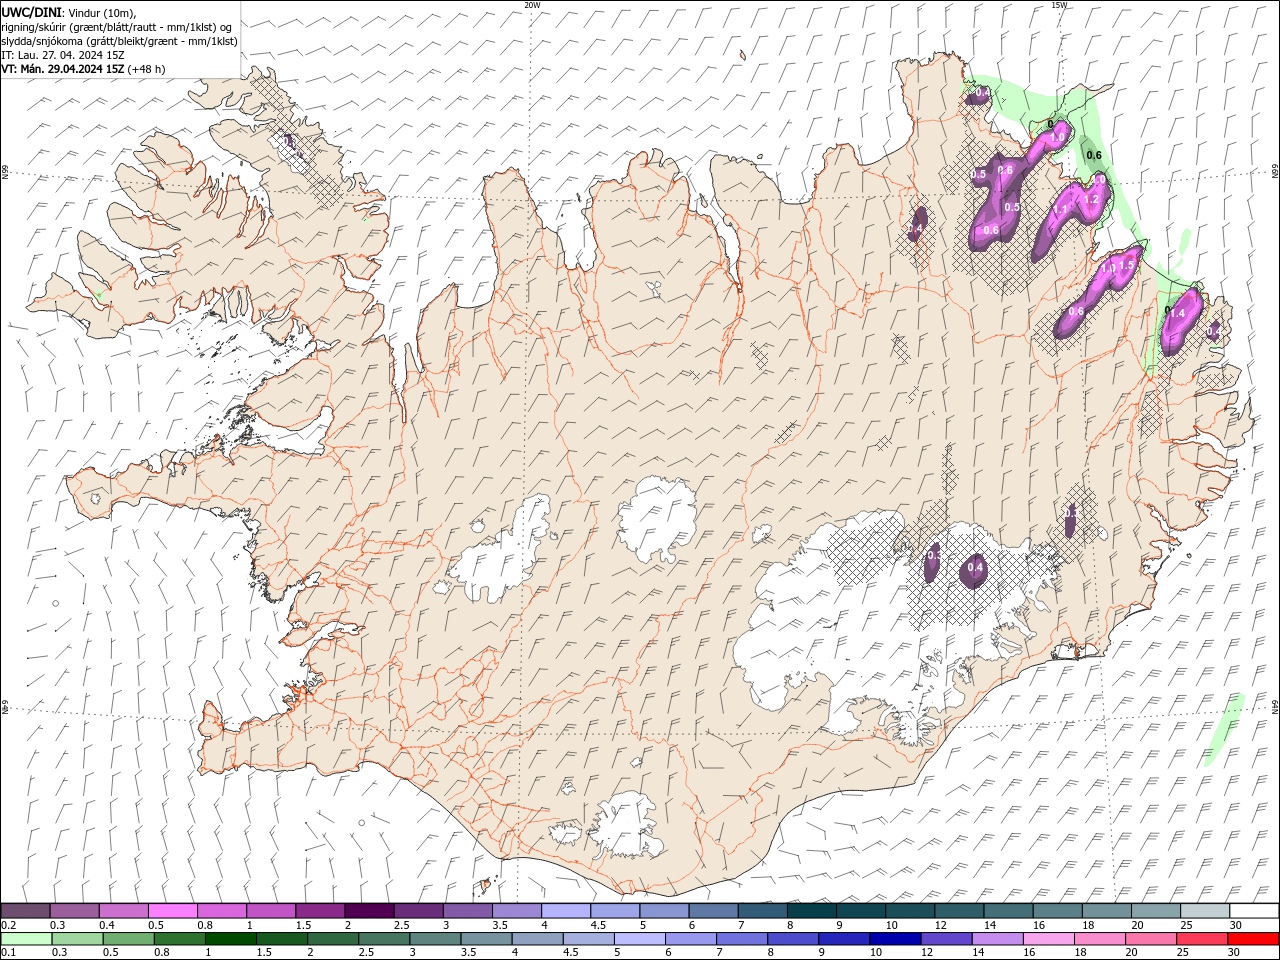Click the bright red swatch after the 30 label
Viewport: 1280px width, 960px height.
[1253, 939]
